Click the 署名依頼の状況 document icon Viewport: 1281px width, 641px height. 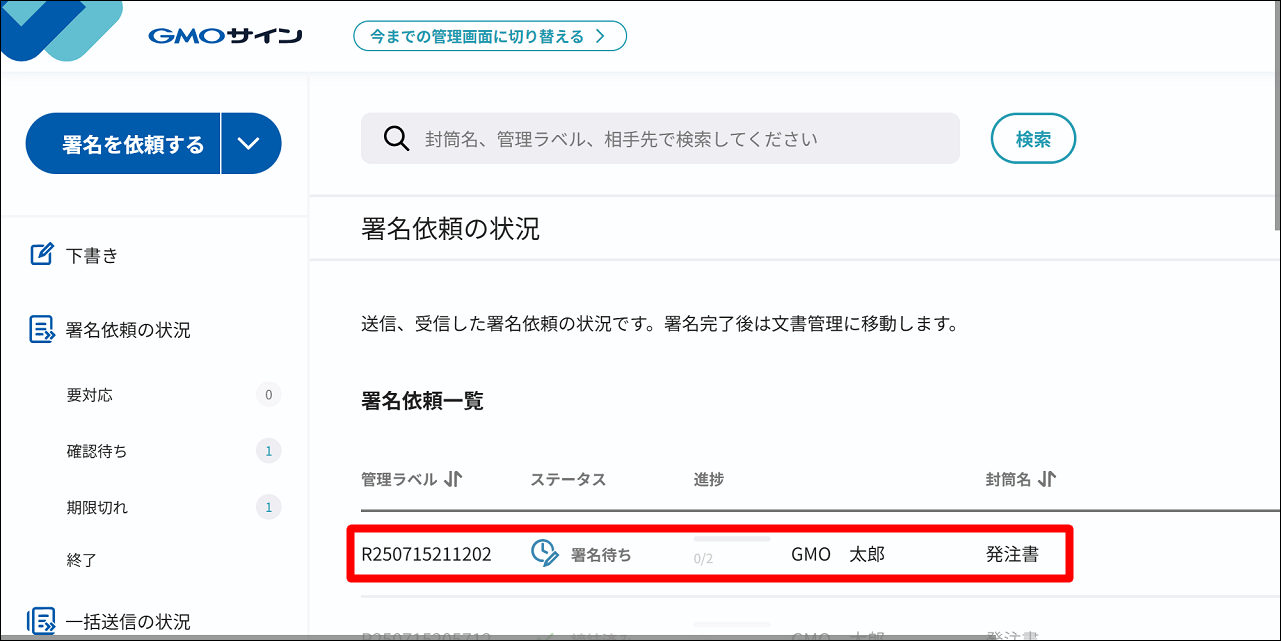41,330
